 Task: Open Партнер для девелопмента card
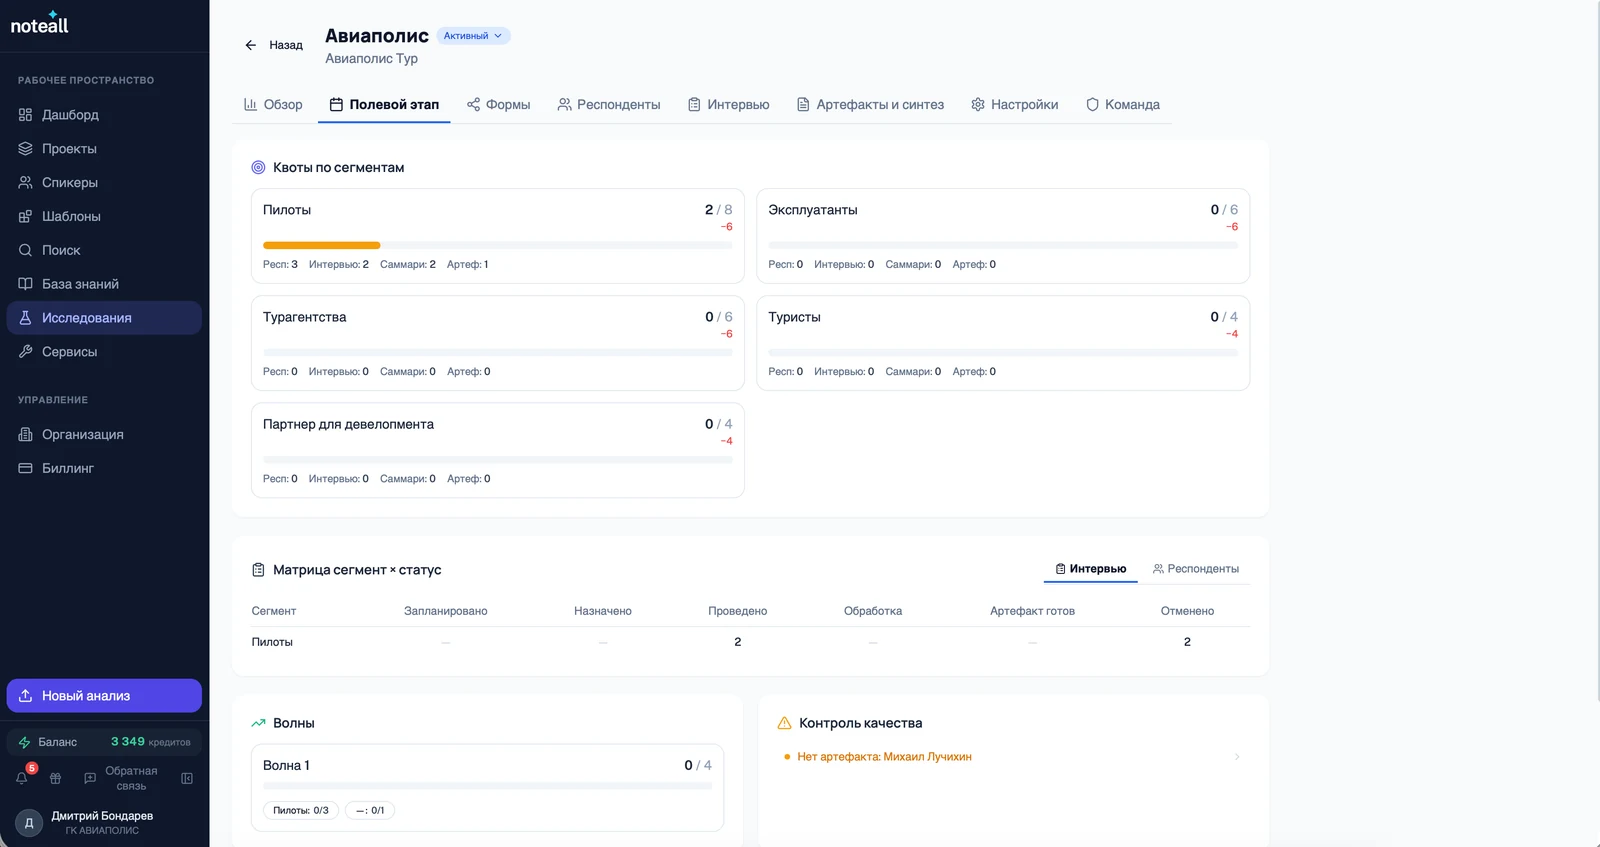click(497, 450)
